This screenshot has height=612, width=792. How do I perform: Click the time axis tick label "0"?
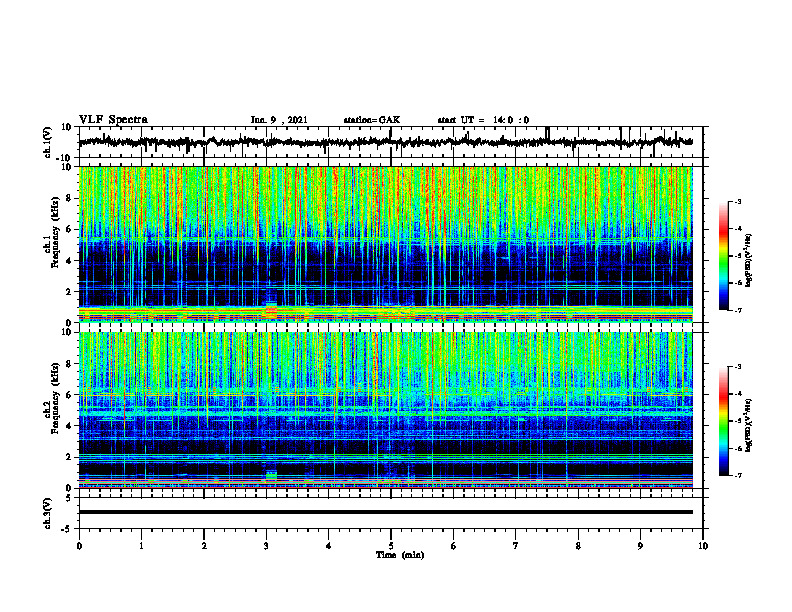79,546
